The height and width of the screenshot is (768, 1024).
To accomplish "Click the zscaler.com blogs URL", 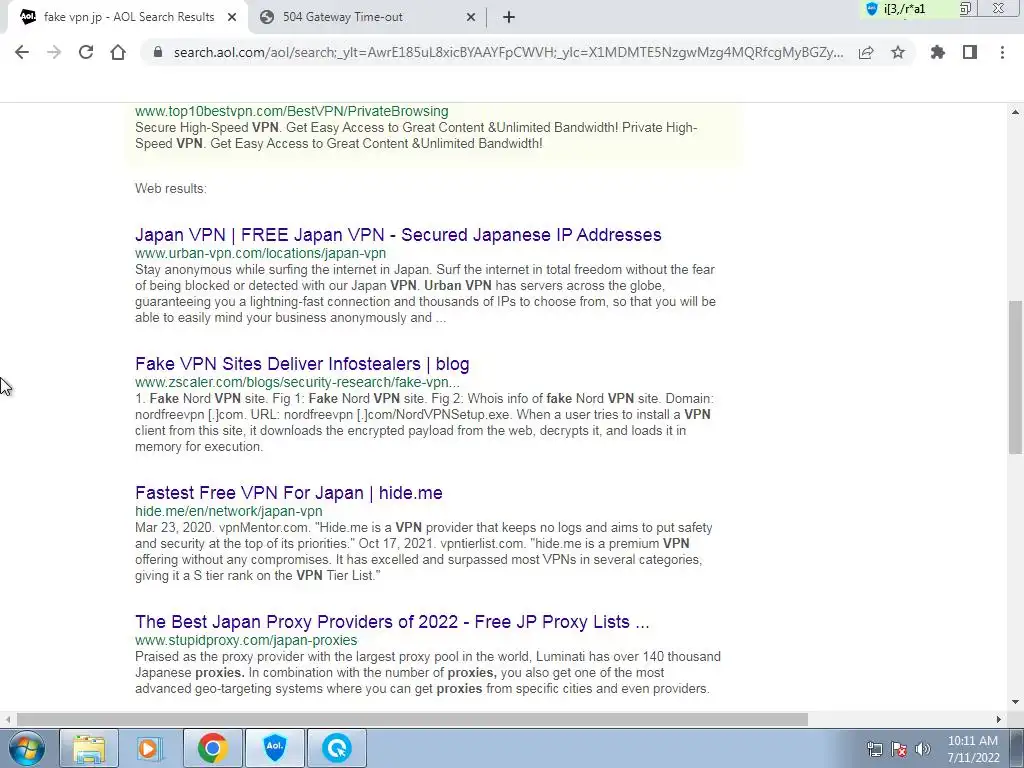I will 297,382.
